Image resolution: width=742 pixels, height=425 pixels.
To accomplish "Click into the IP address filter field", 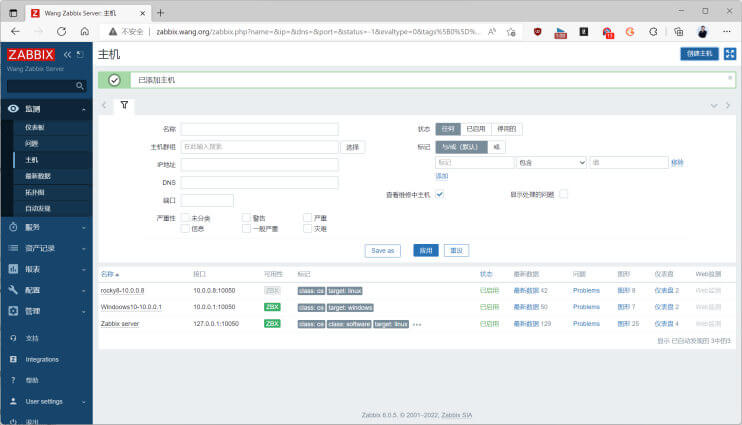I will [259, 165].
